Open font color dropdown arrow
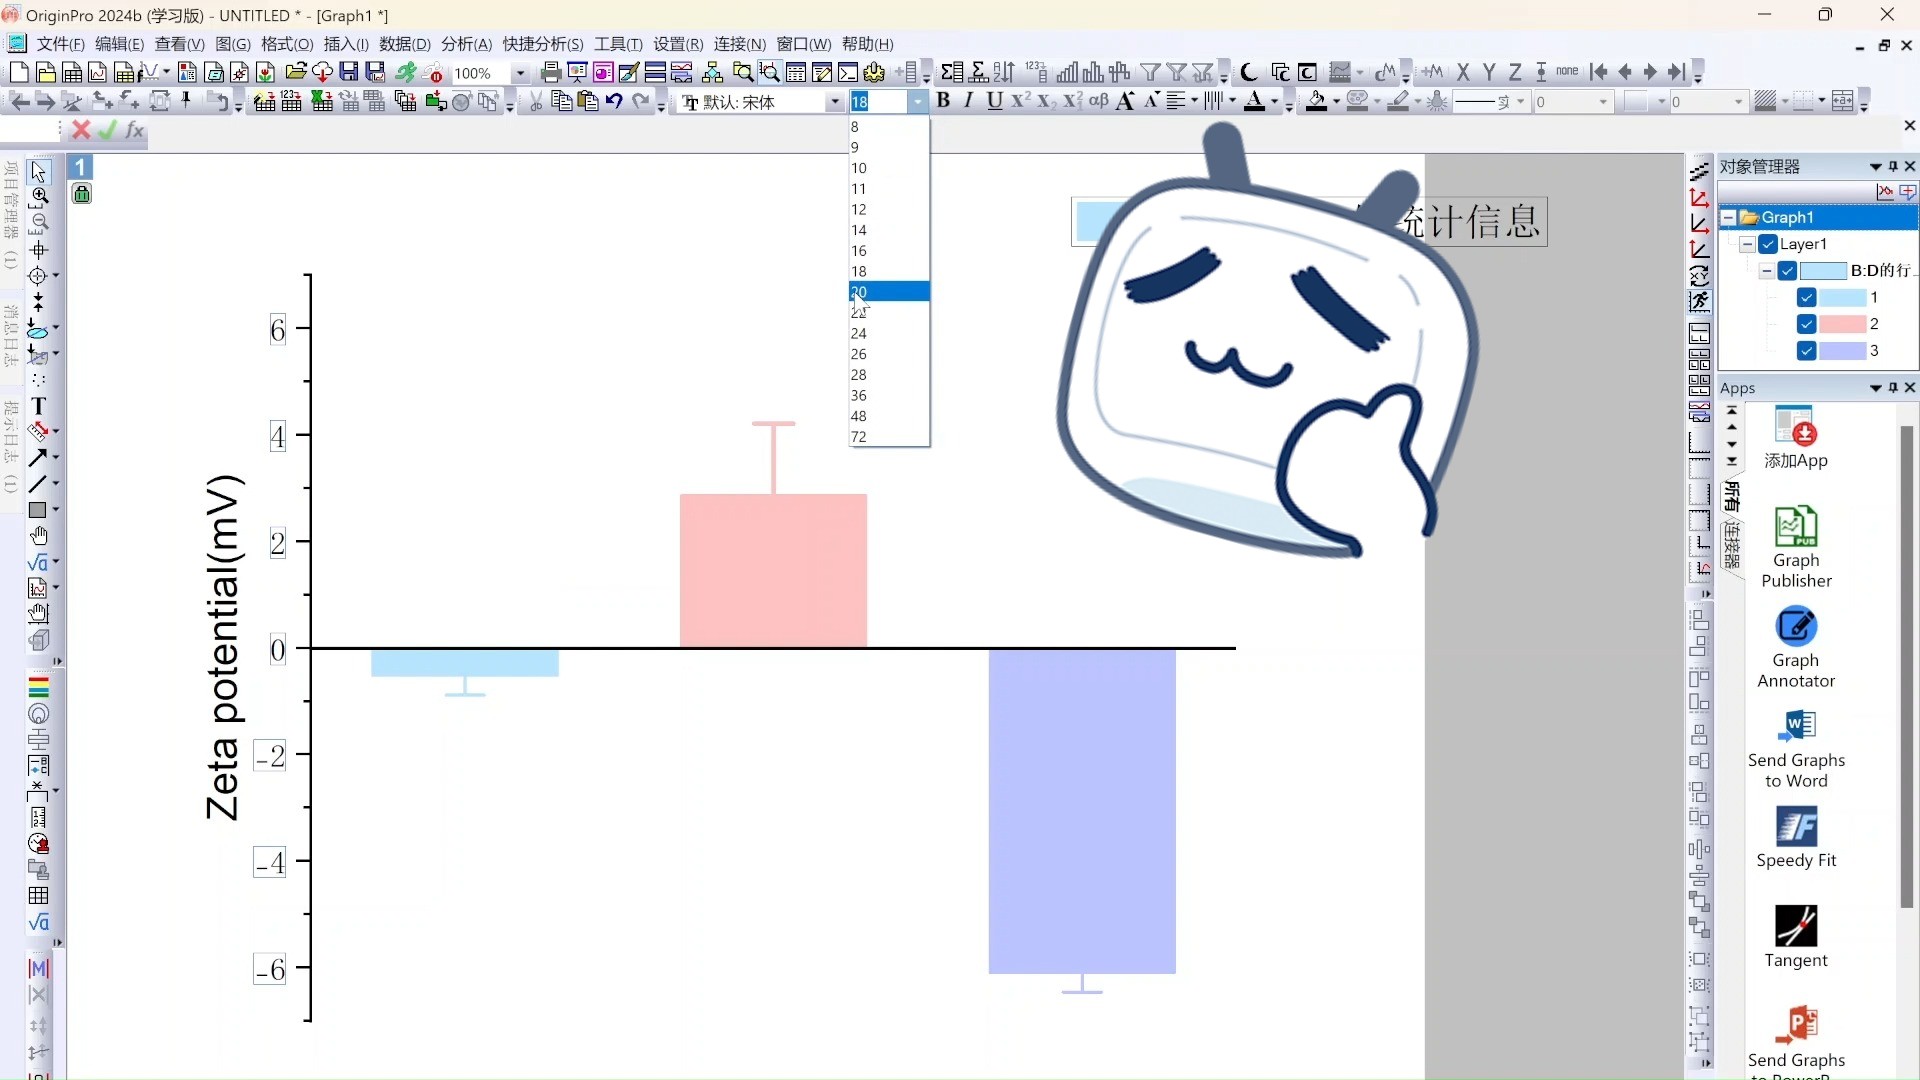Screen dimensions: 1920x1080 pos(1274,101)
